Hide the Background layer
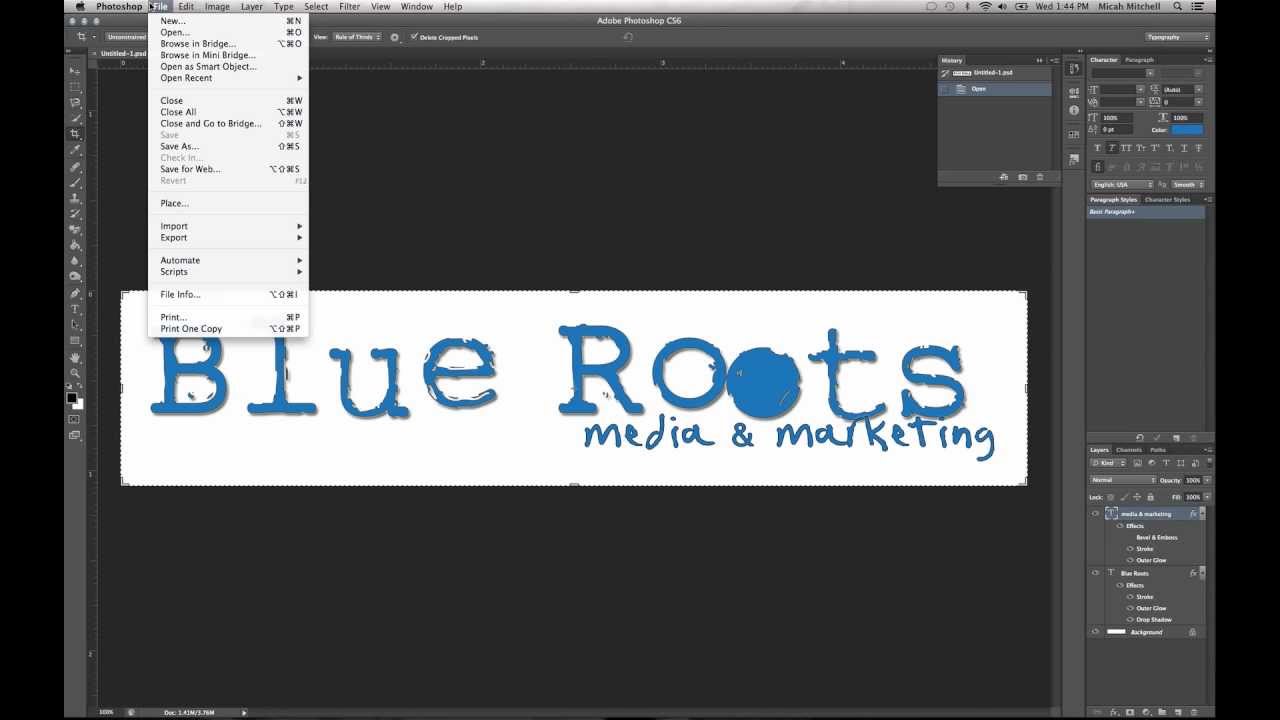This screenshot has width=1280, height=720. click(1096, 632)
